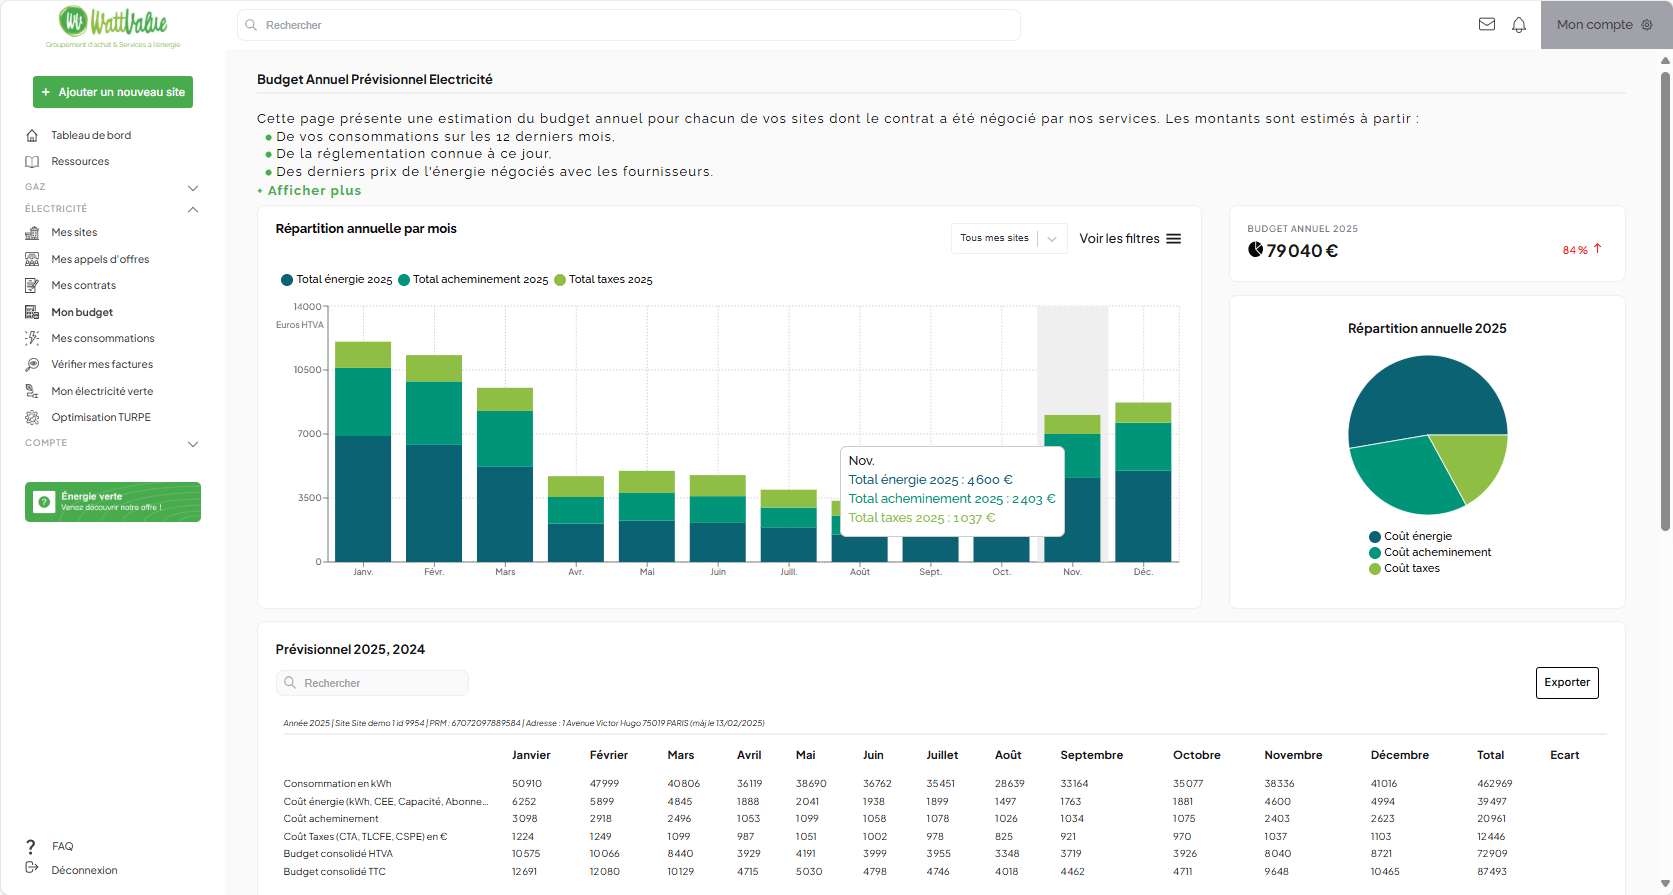Toggle Coût taxes pie legend entry

(1411, 569)
